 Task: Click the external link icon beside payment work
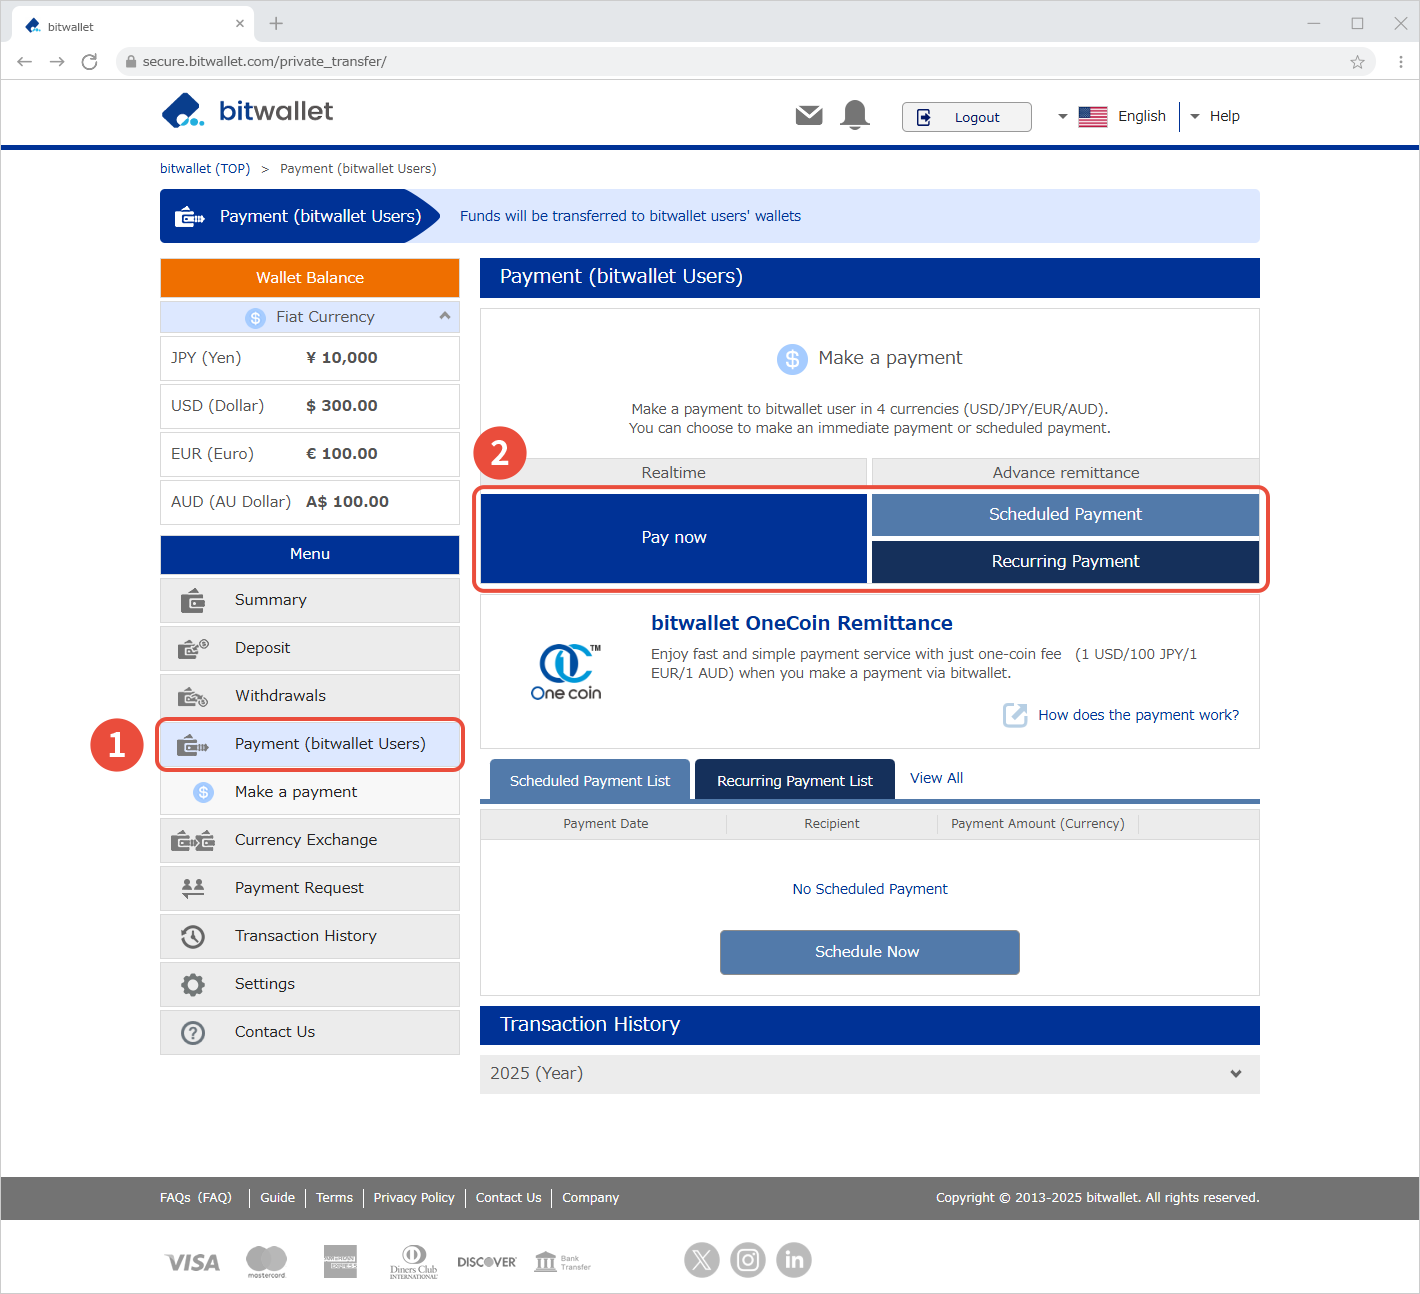coord(1015,715)
